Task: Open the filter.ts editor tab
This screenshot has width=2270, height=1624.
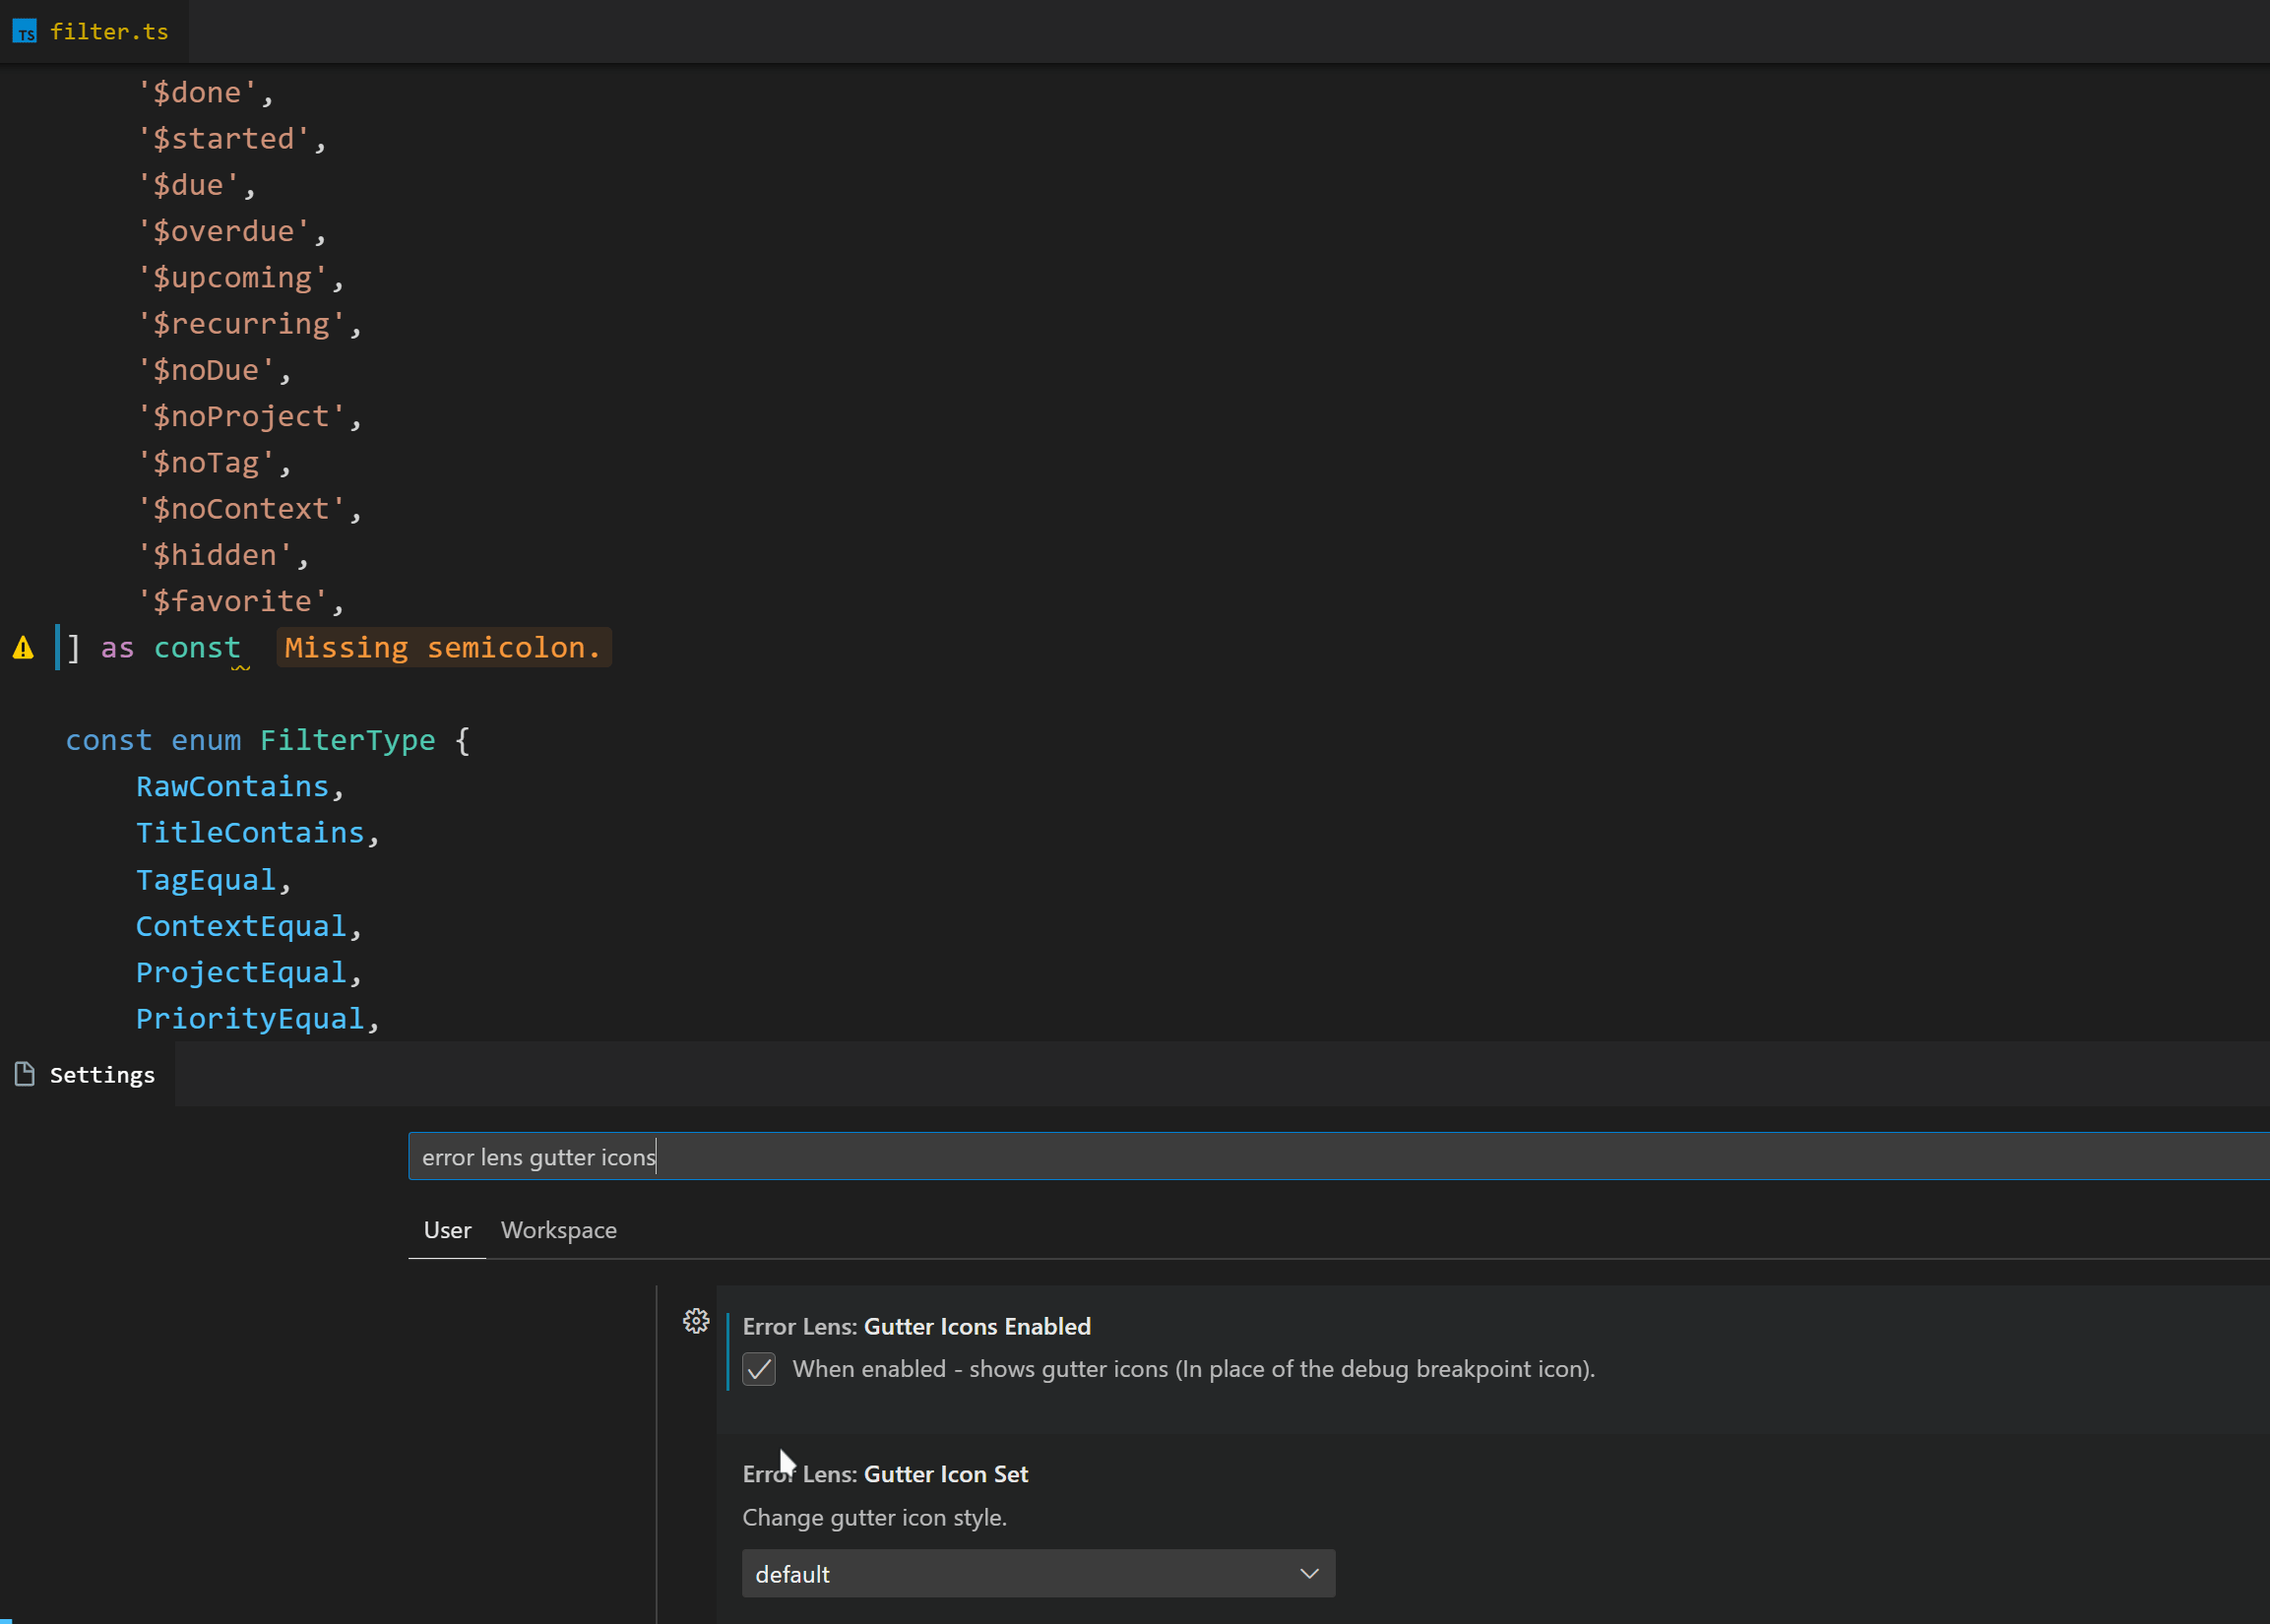Action: tap(108, 32)
